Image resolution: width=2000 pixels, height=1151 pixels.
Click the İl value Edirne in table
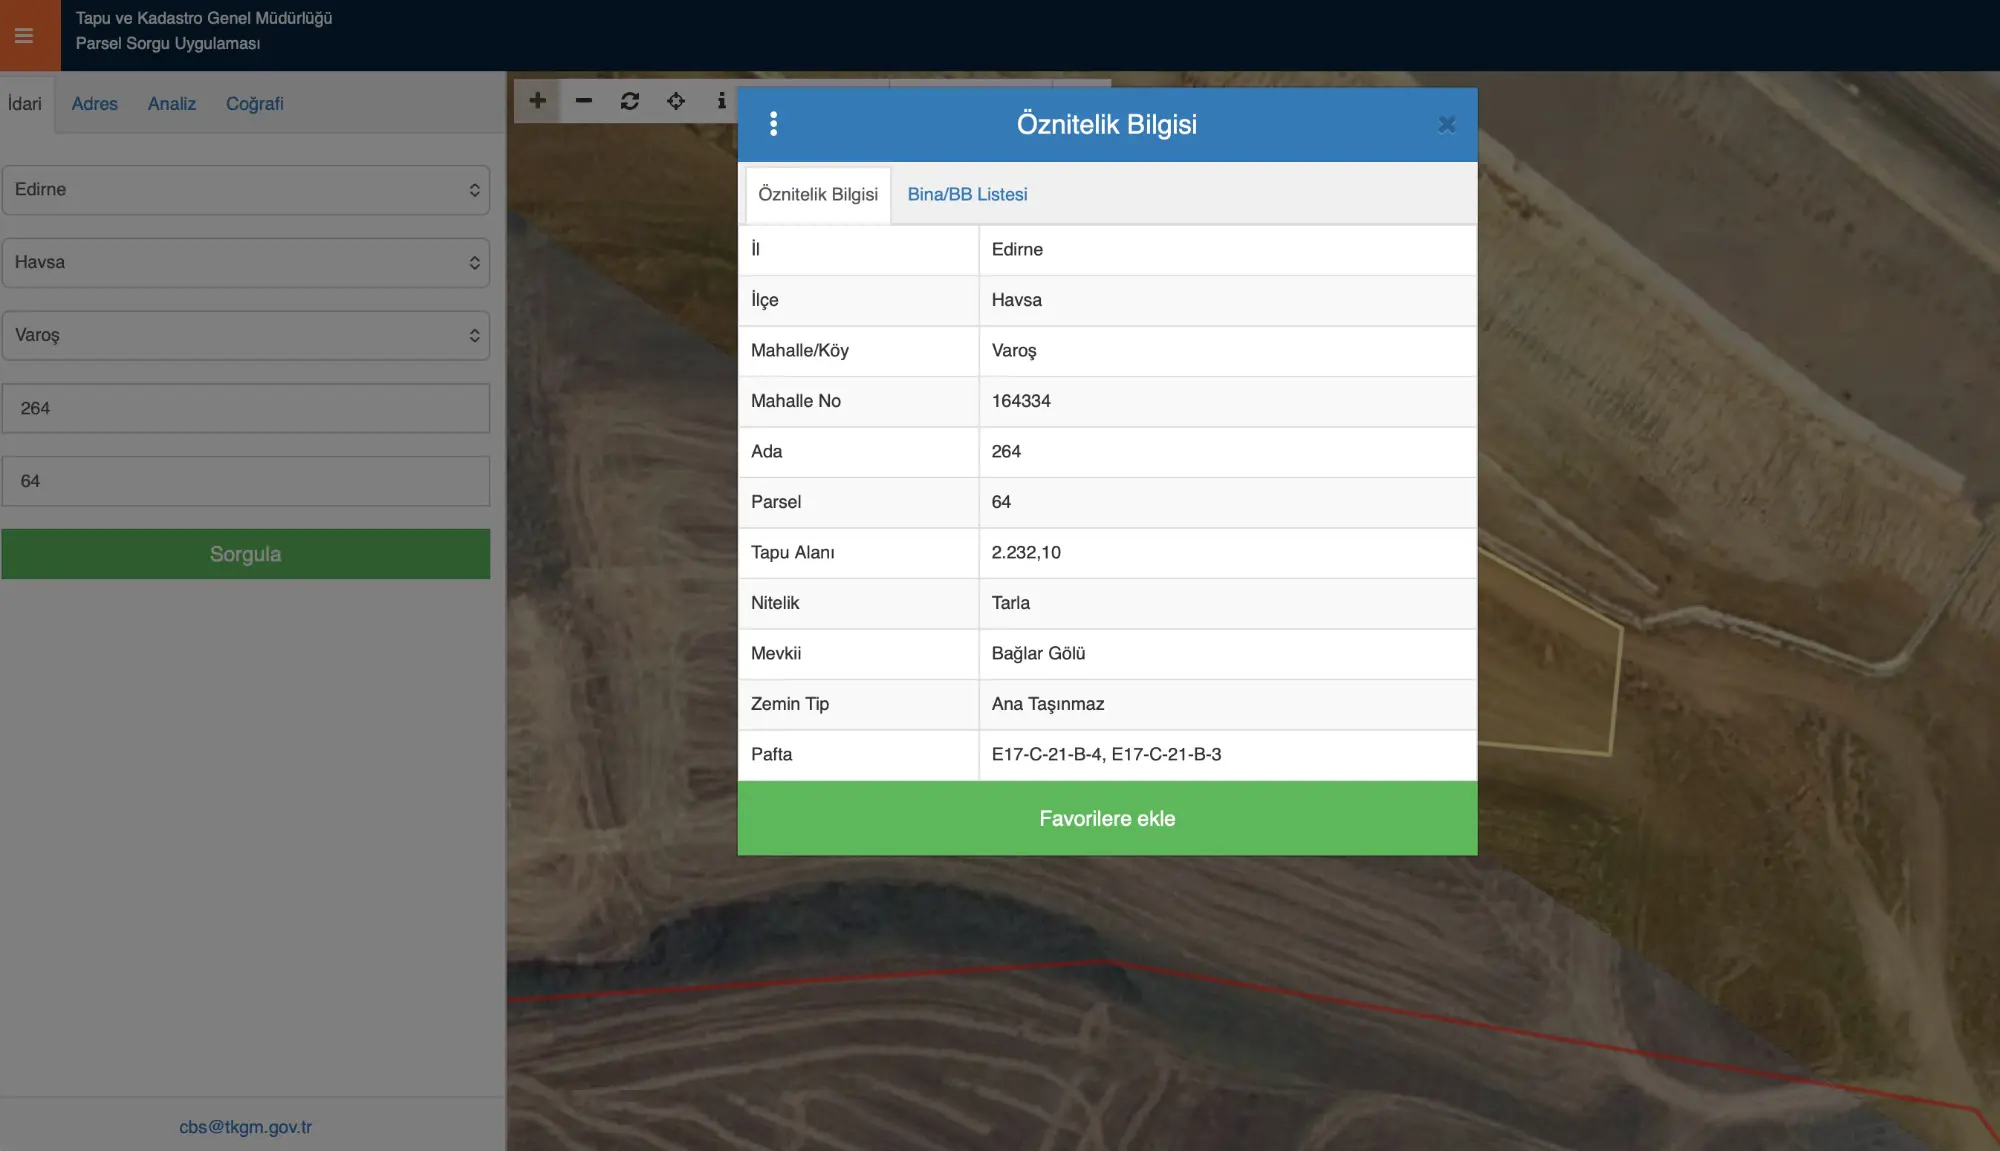point(1017,250)
